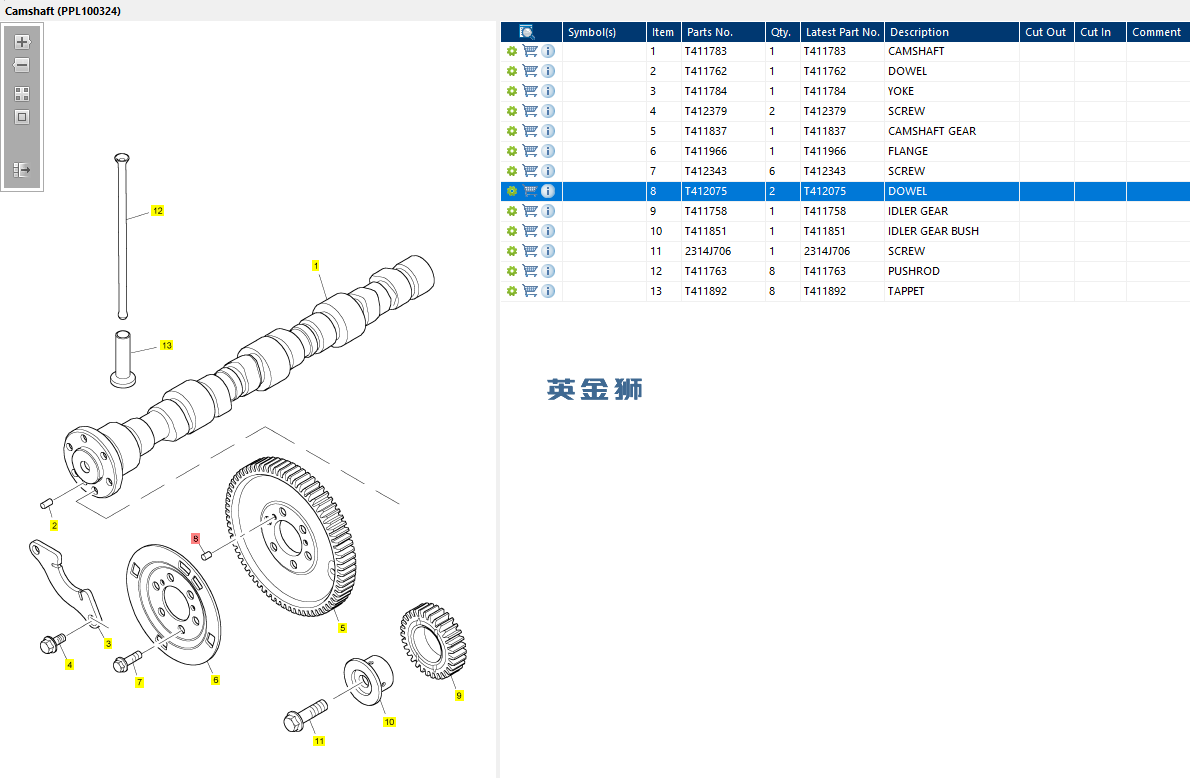Show info for IDLER GEAR row
The width and height of the screenshot is (1190, 778).
548,211
